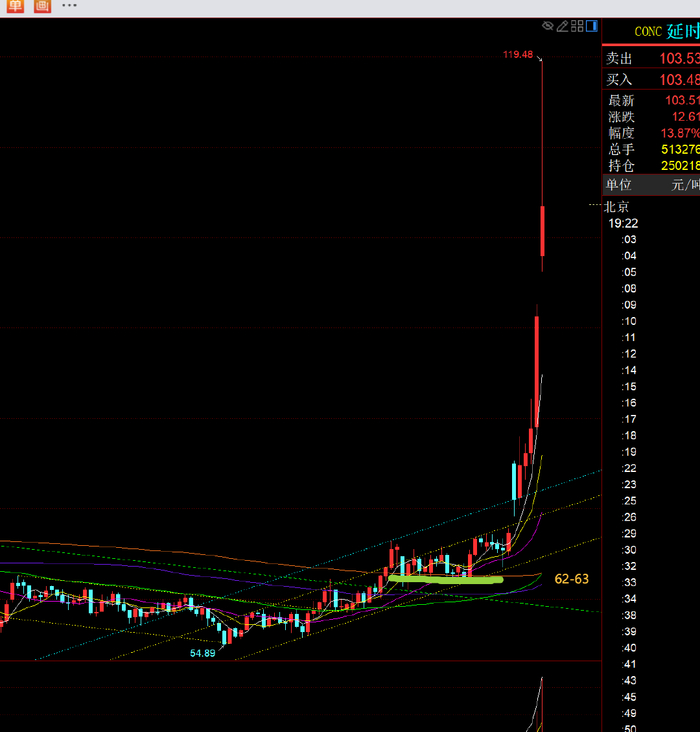Image resolution: width=700 pixels, height=732 pixels.
Task: Select the :03 tick row
Action: coord(629,239)
